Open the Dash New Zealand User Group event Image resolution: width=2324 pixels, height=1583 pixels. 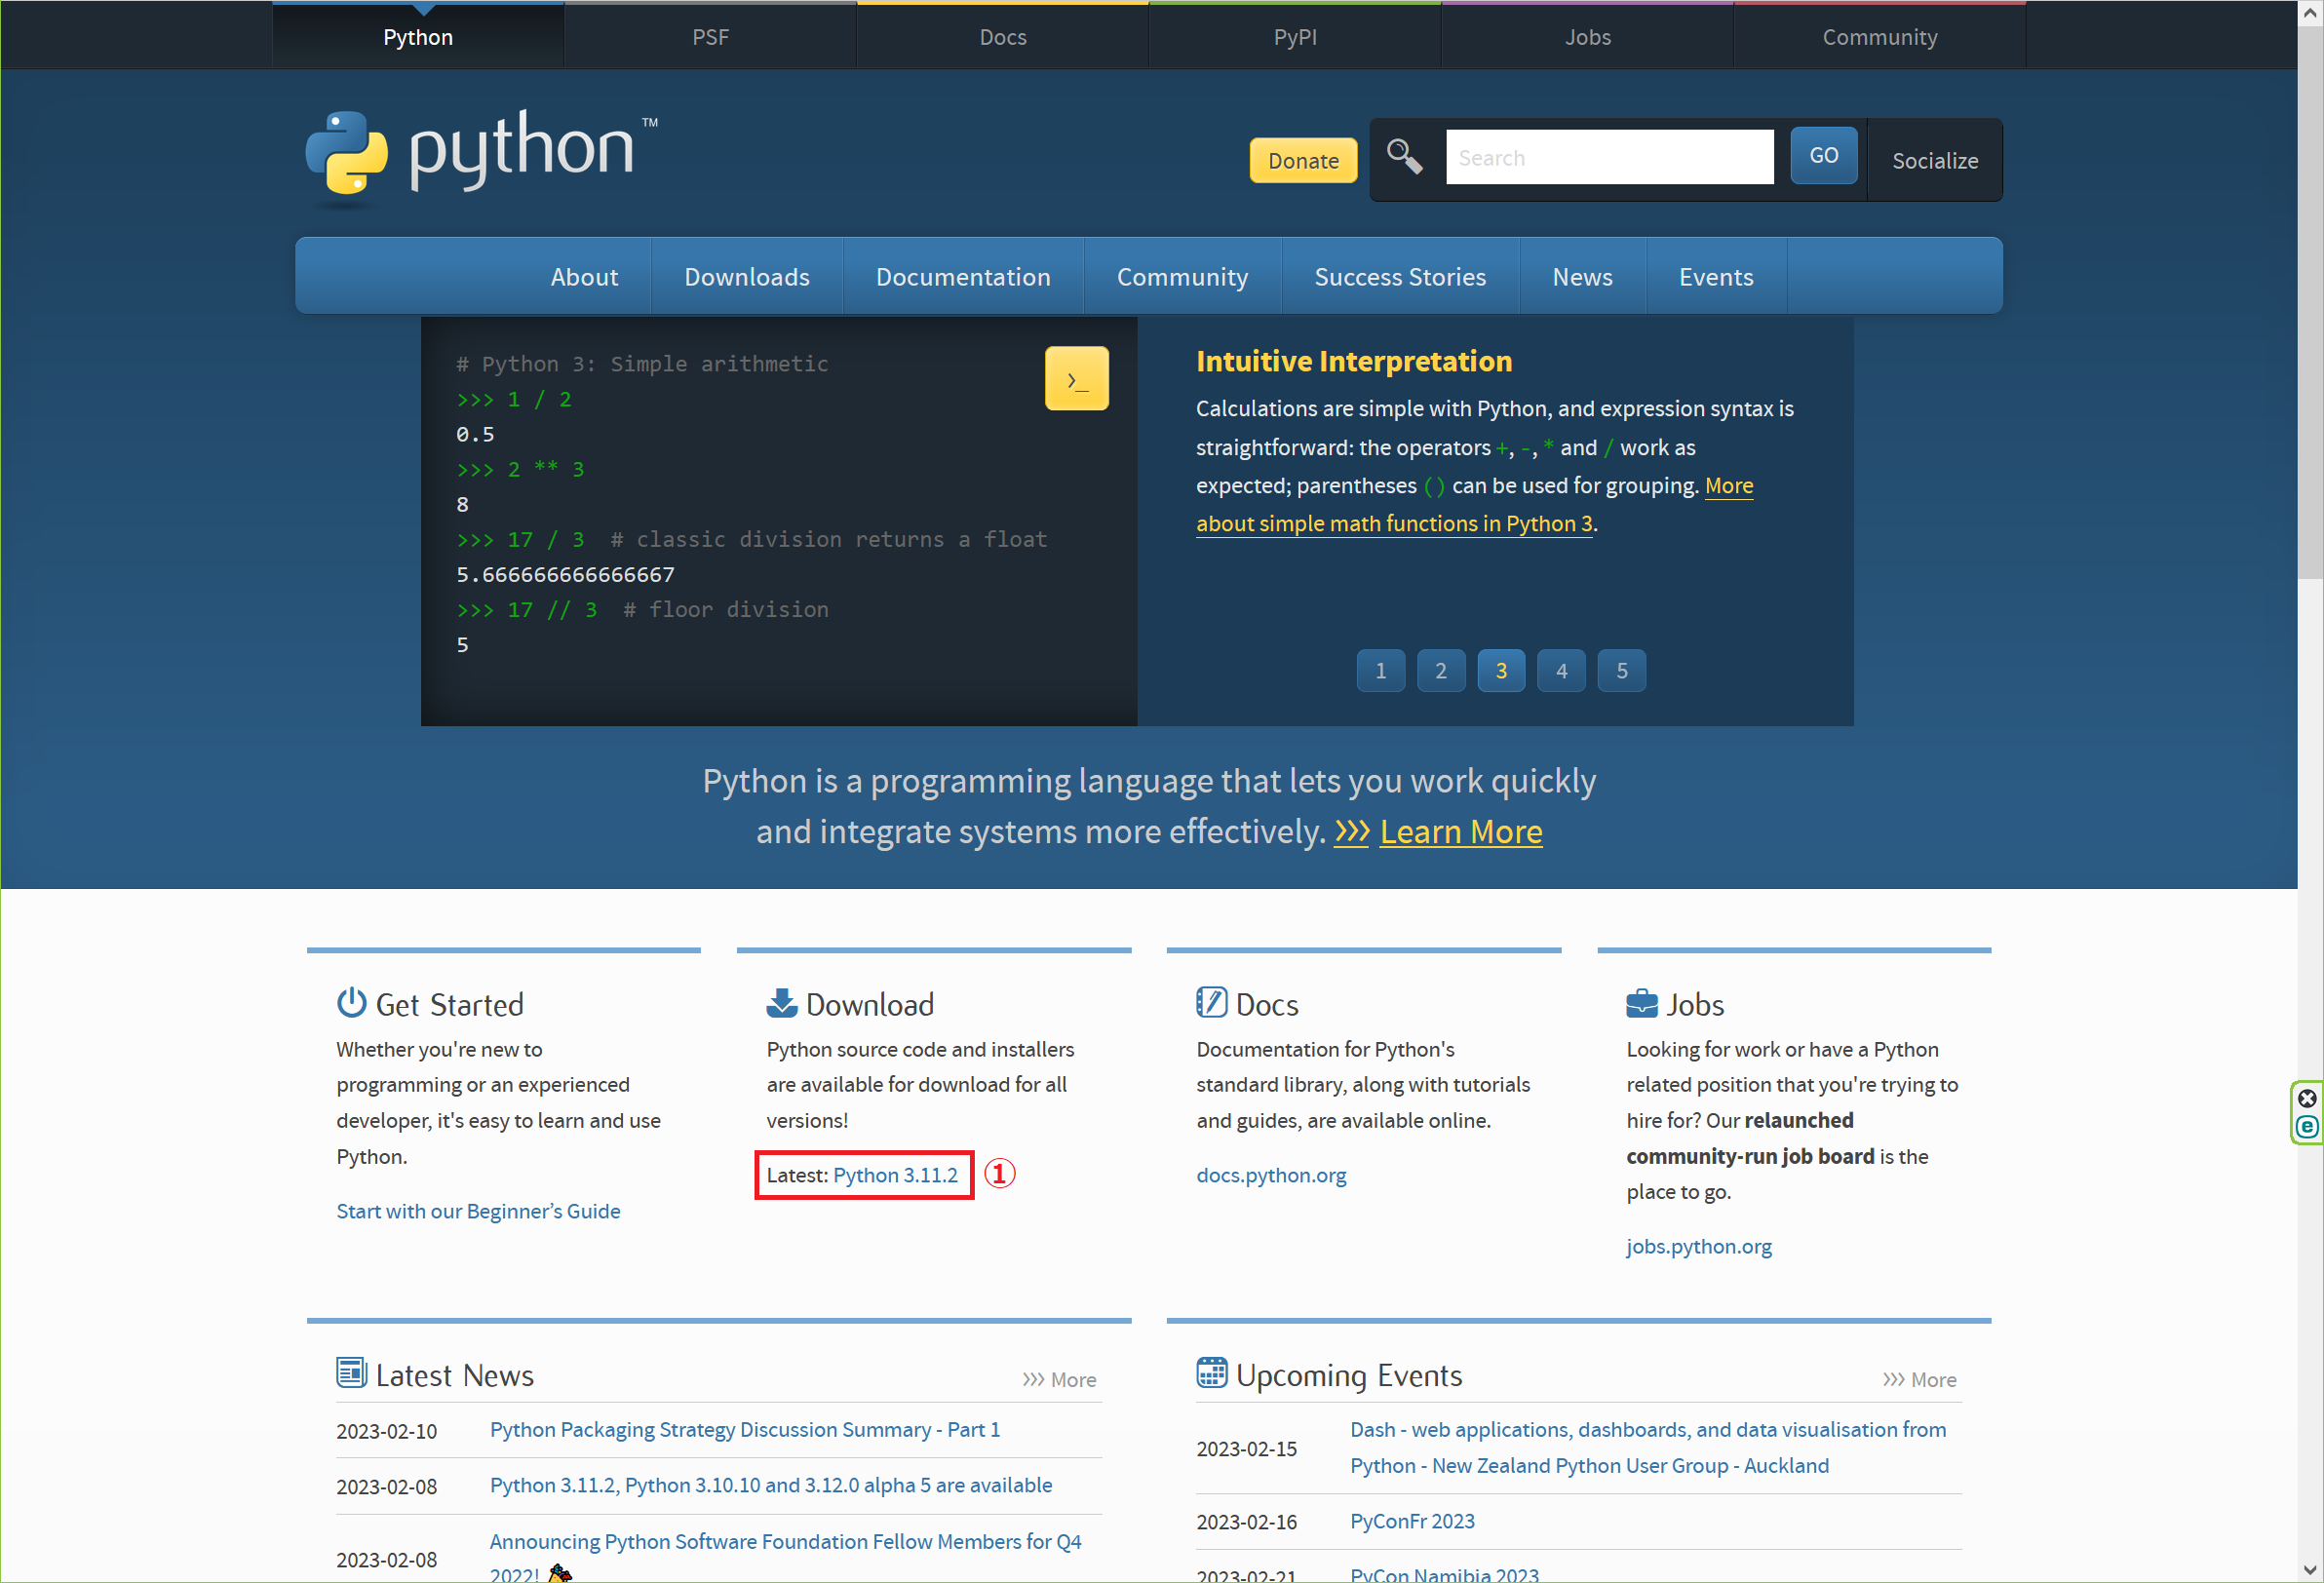(1647, 1448)
